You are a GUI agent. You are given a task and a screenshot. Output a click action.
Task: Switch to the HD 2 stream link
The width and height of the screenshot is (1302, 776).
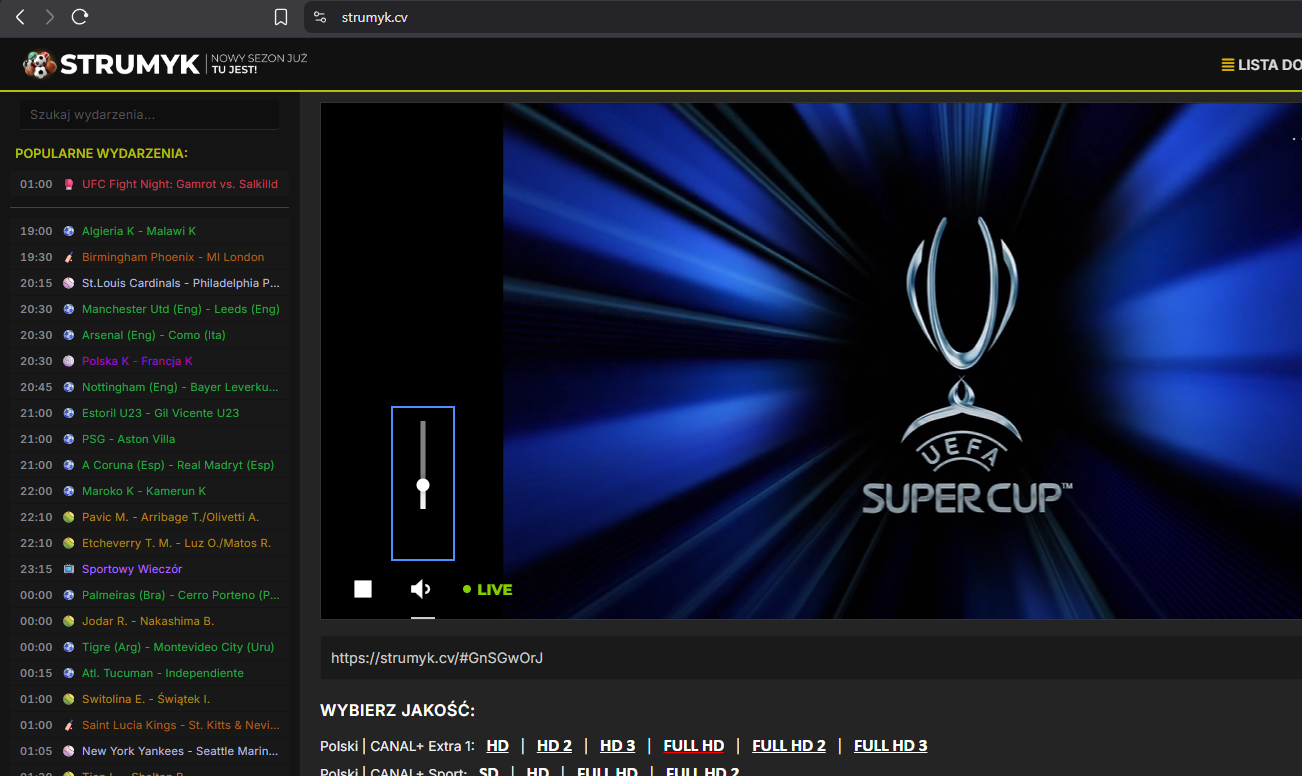click(x=554, y=746)
